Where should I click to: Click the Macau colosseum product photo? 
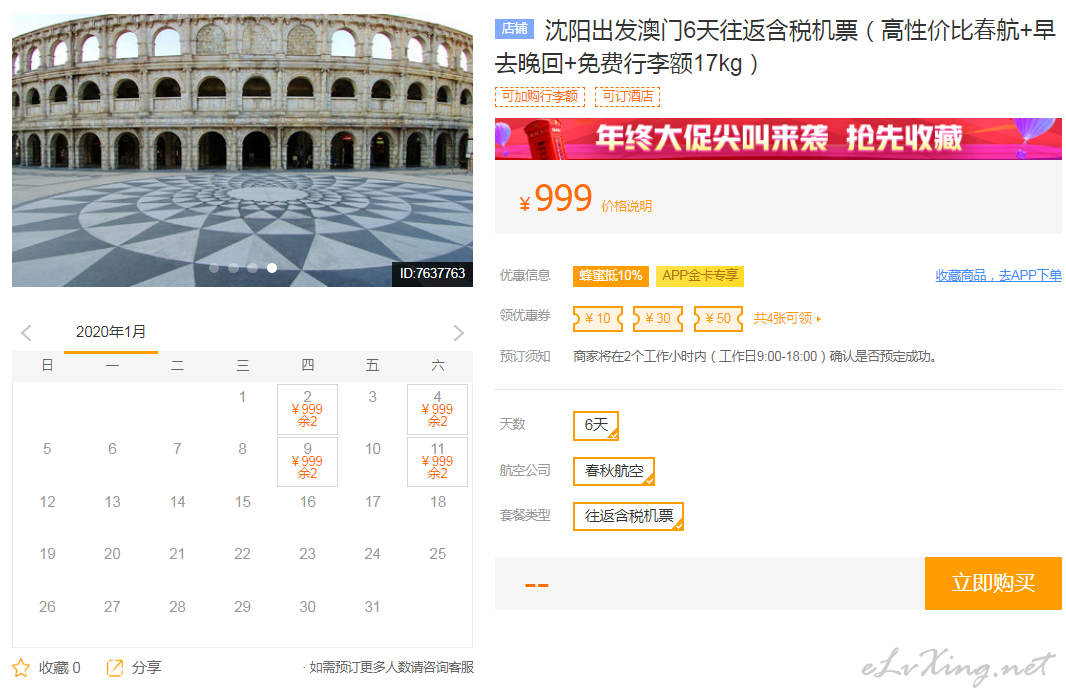point(242,150)
